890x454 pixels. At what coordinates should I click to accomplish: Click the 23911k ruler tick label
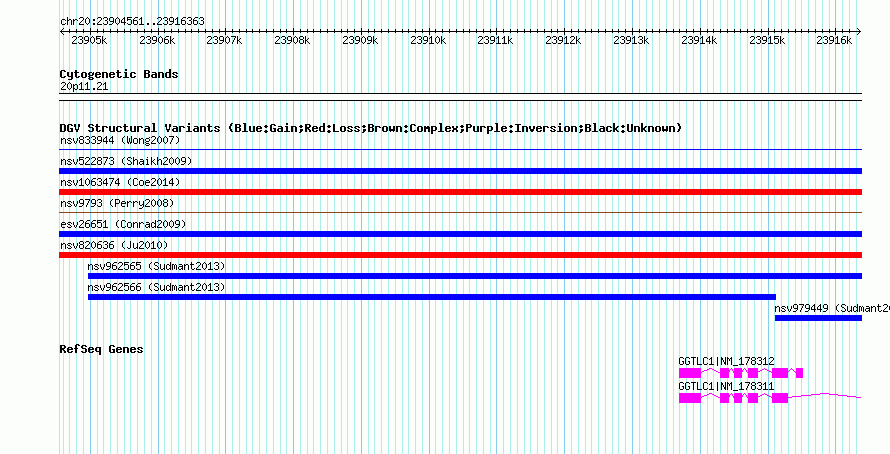pyautogui.click(x=496, y=40)
